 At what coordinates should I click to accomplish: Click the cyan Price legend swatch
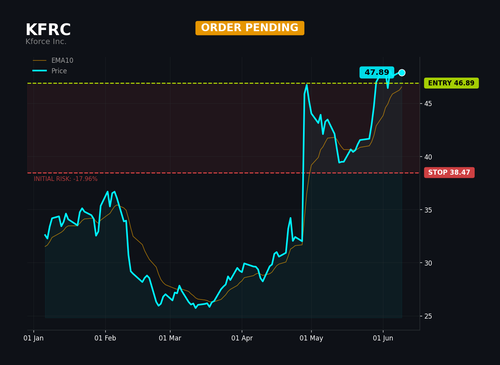click(x=39, y=71)
